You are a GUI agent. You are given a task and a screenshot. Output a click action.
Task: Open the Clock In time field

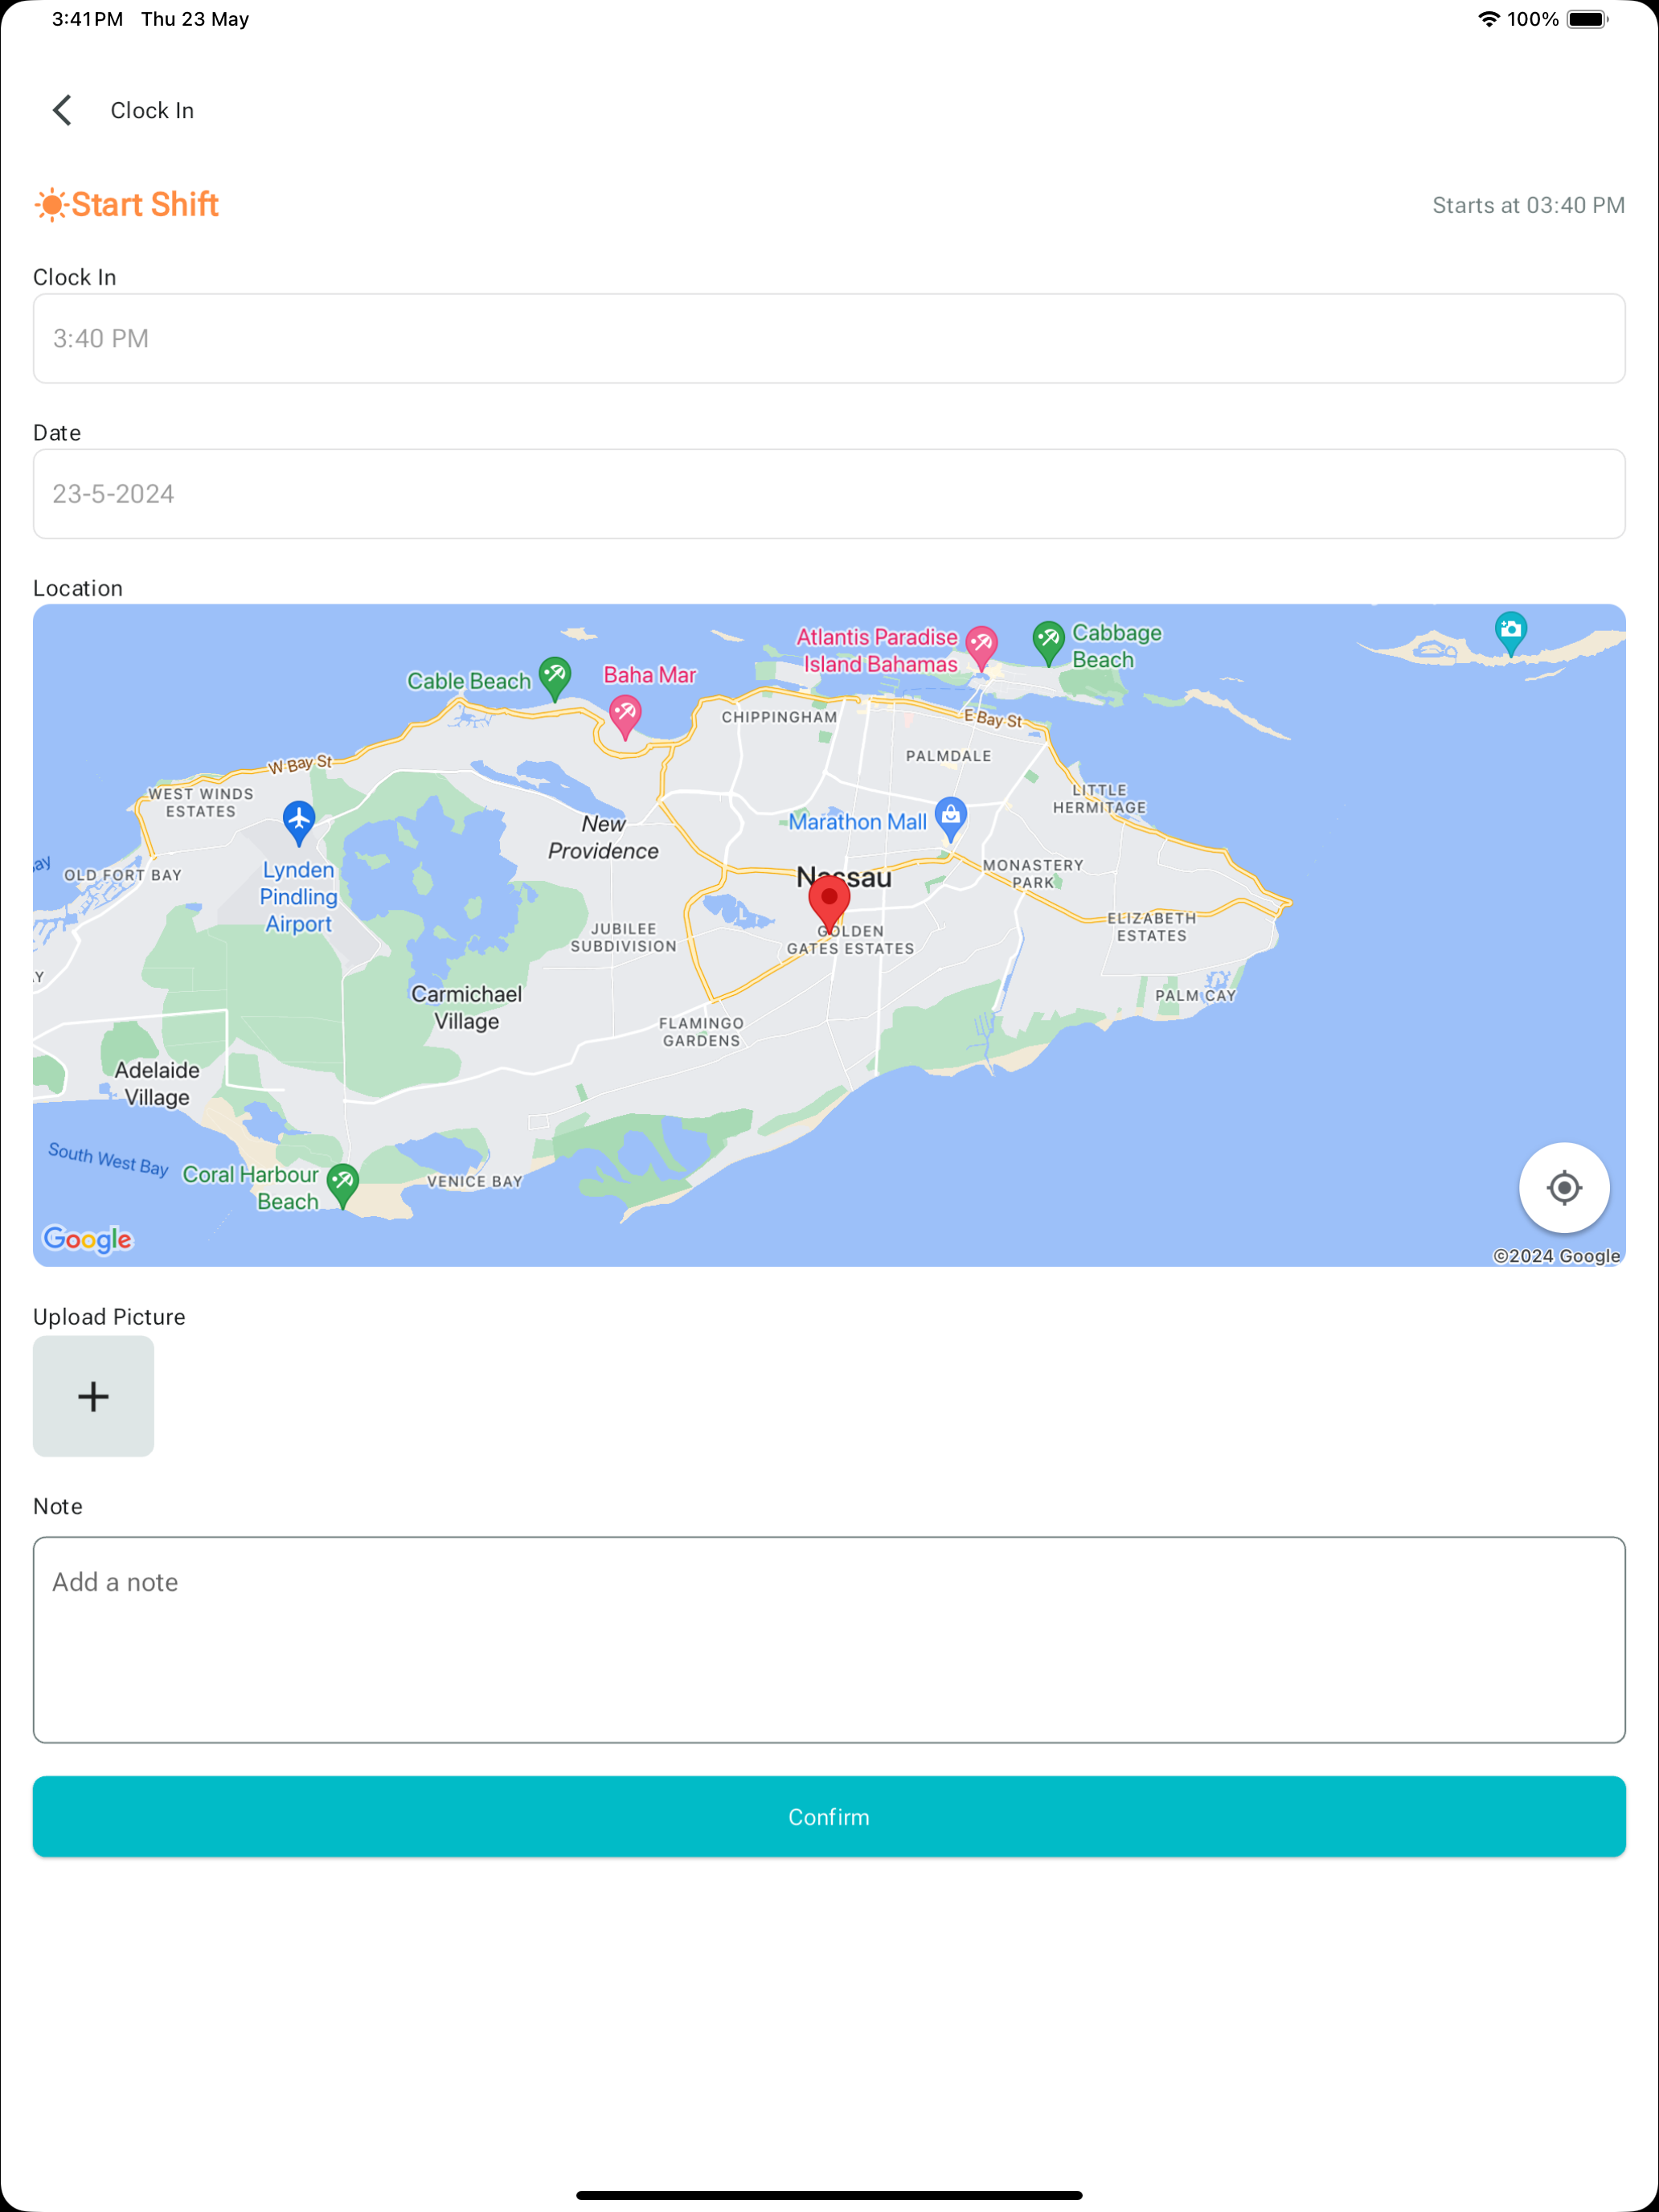click(x=829, y=338)
